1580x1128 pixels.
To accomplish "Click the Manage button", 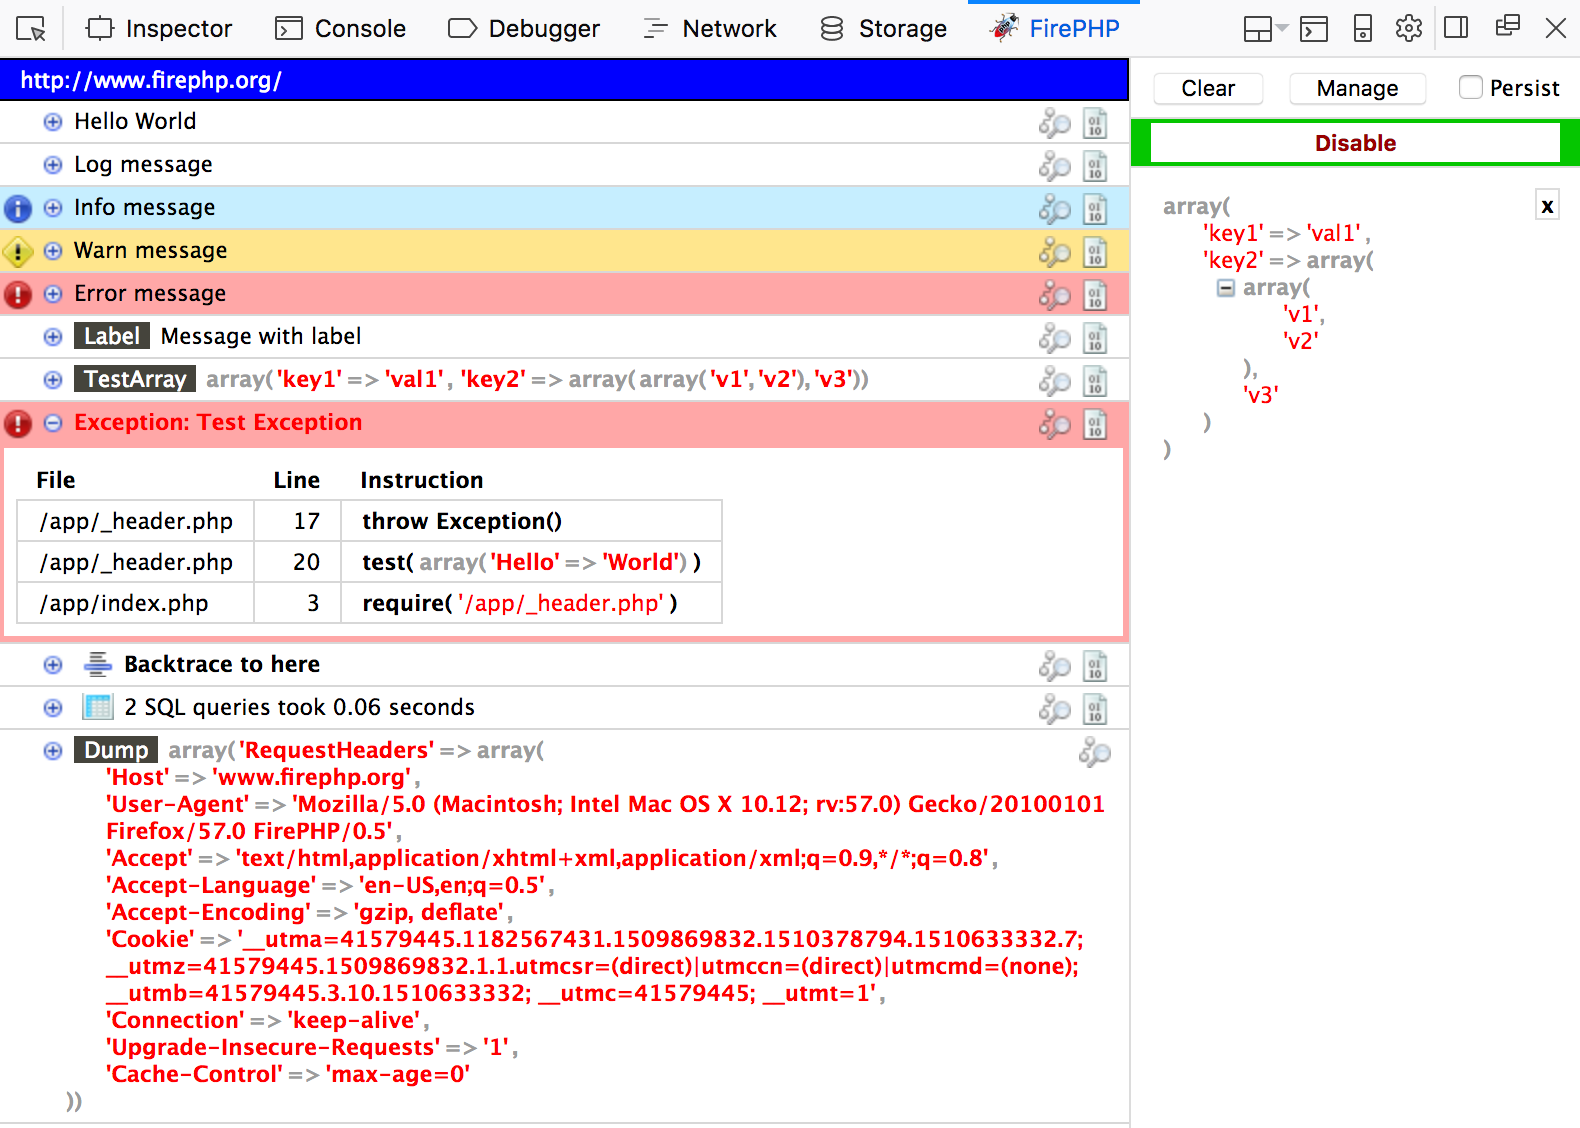I will pos(1357,88).
